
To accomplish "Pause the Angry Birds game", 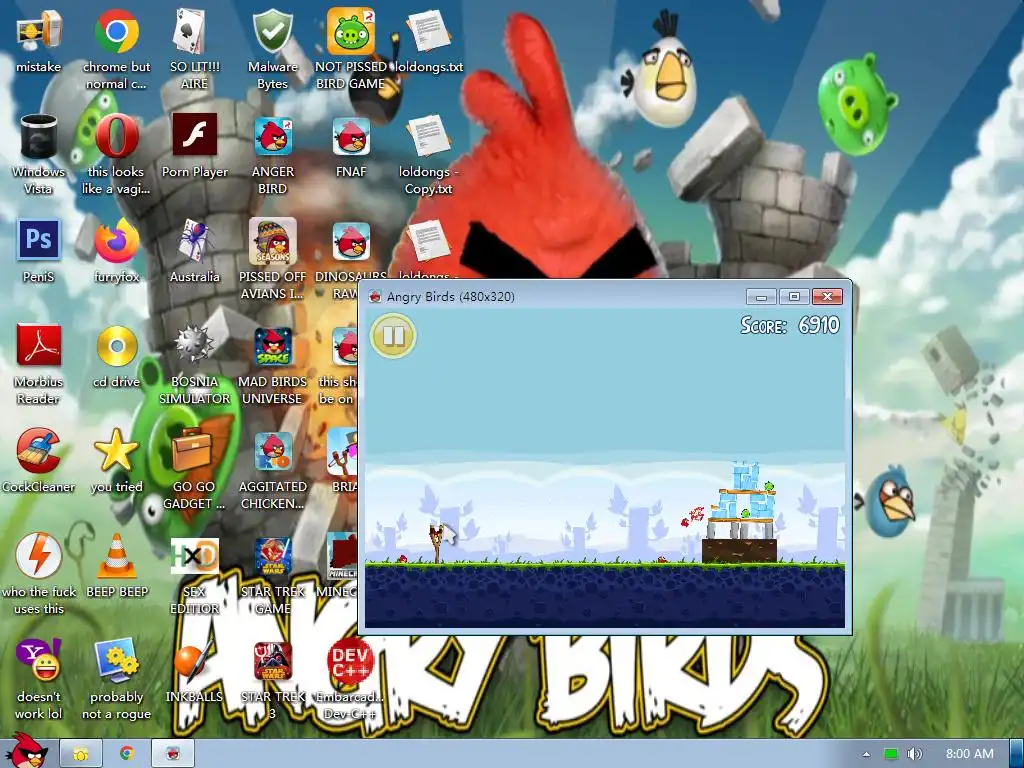I will coord(393,336).
